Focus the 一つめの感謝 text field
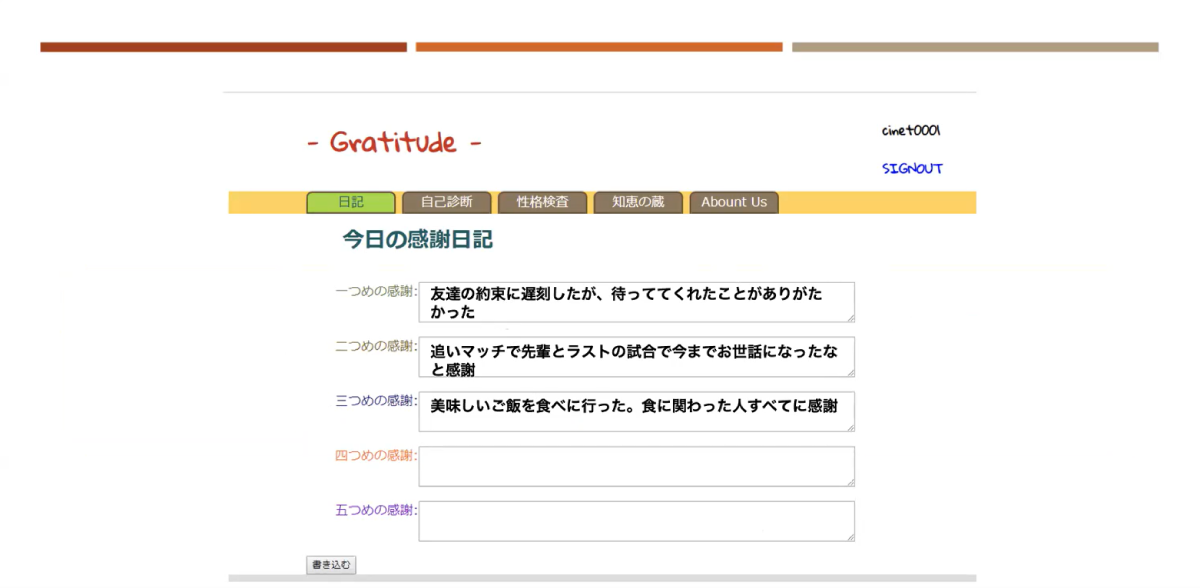This screenshot has width=1200, height=588. 637,302
